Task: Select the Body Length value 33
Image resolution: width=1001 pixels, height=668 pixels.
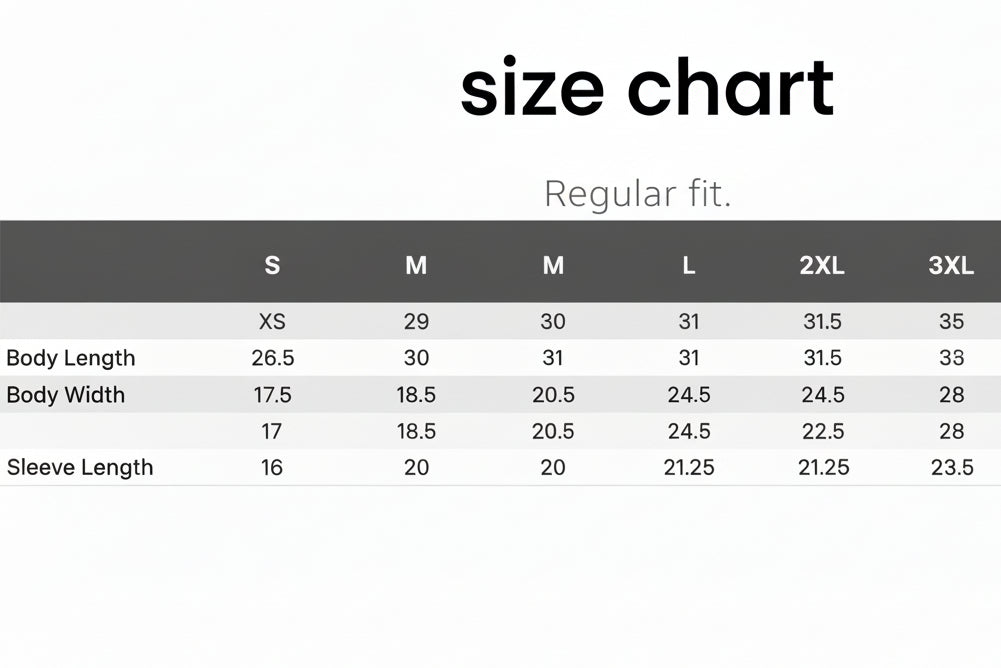Action: (952, 358)
